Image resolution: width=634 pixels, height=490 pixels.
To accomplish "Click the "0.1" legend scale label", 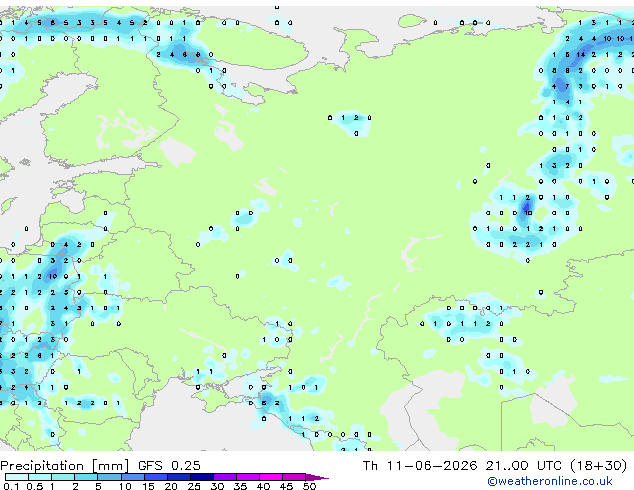I will click(x=11, y=486).
